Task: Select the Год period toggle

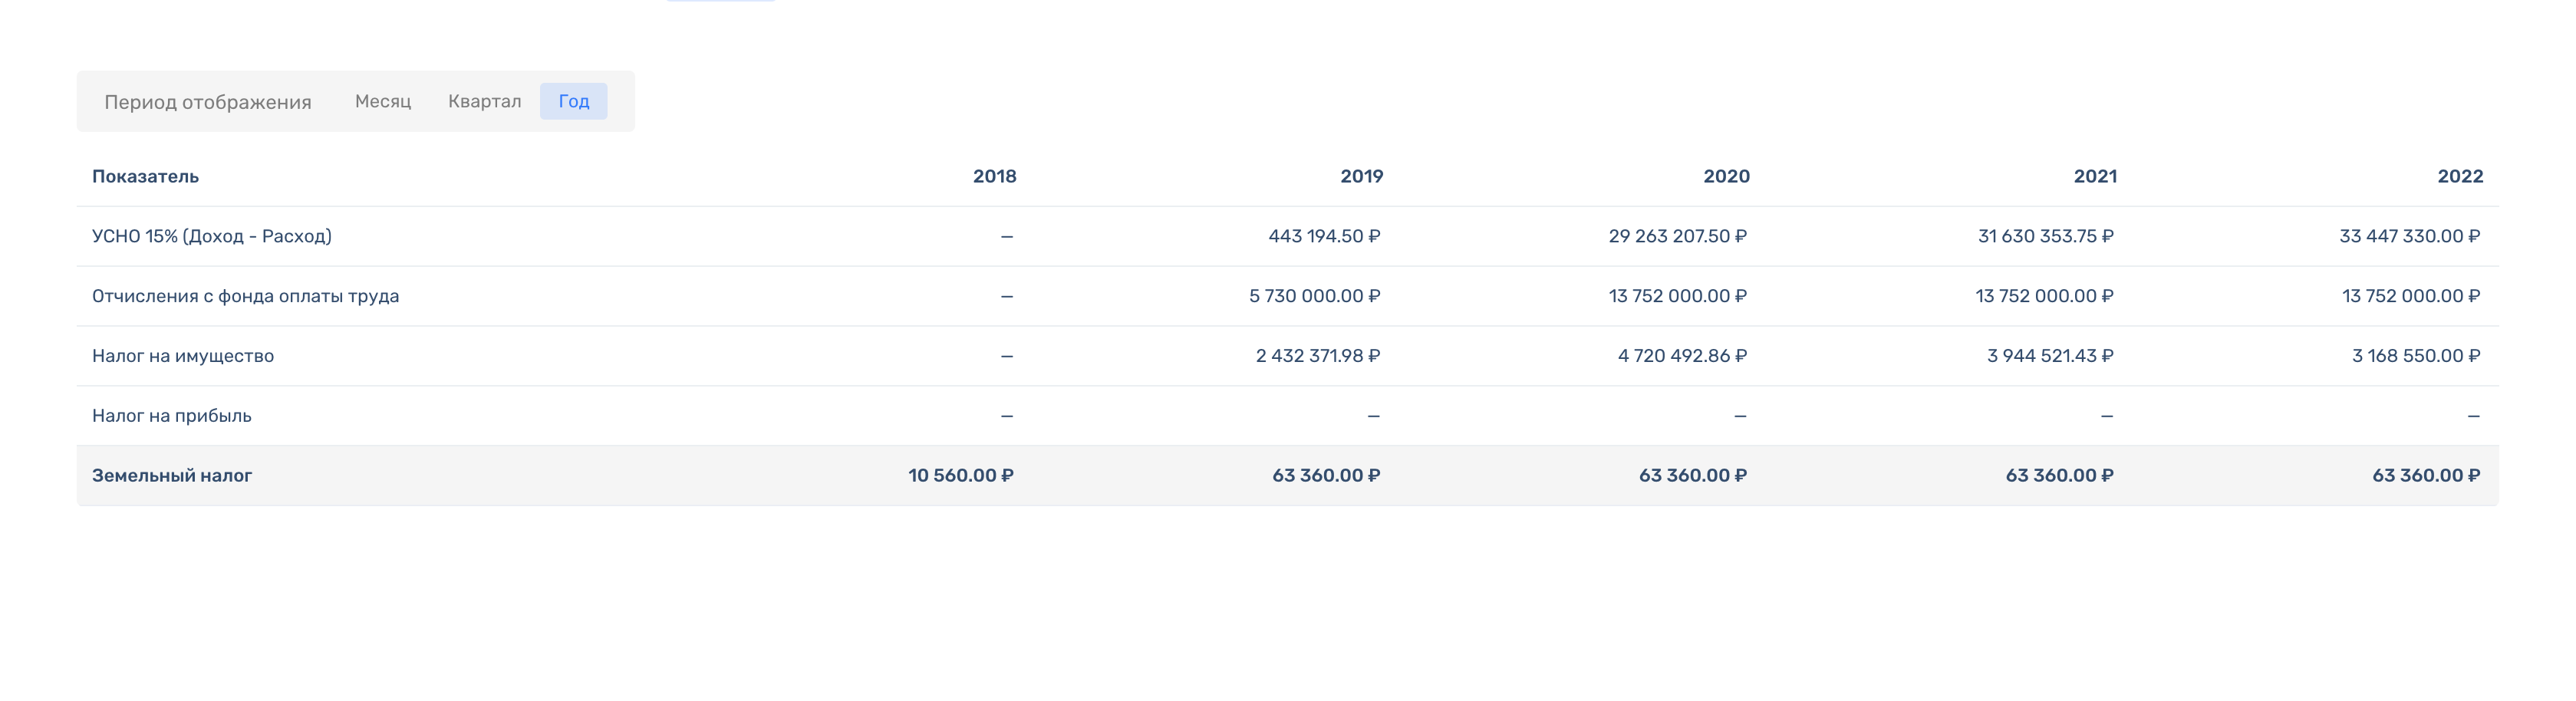Action: (x=573, y=101)
